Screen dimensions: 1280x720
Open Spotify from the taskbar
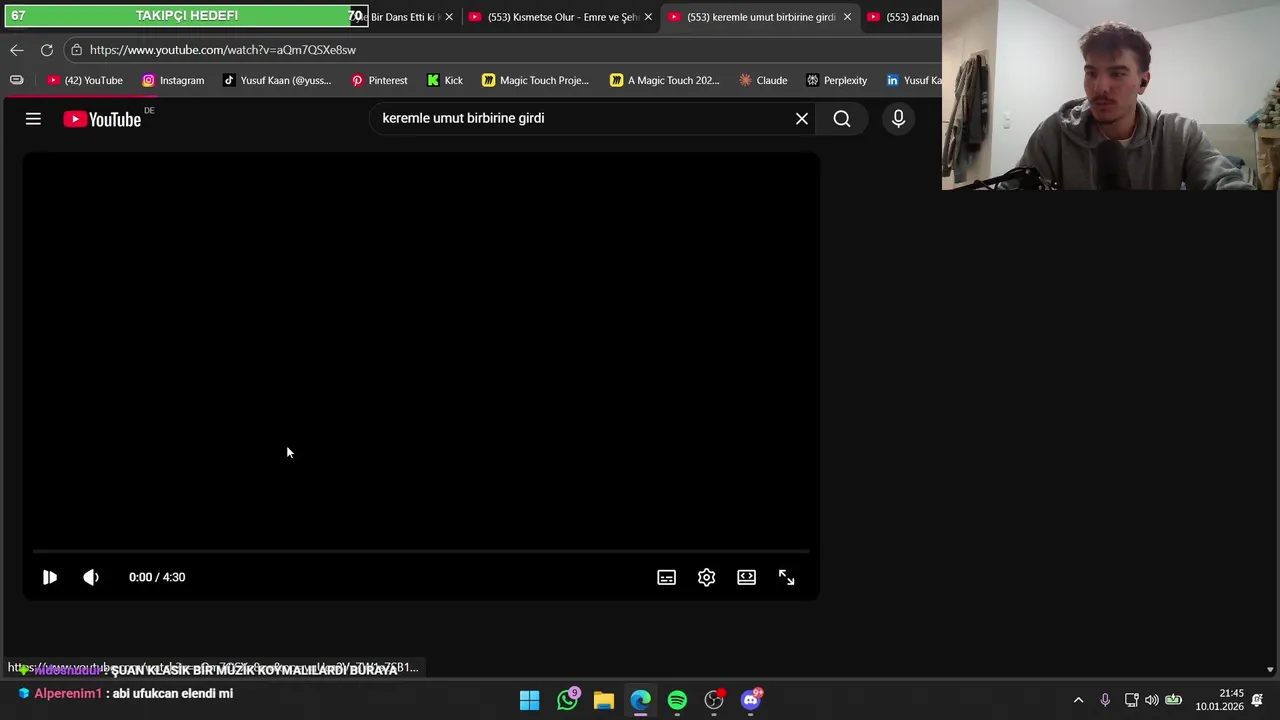click(677, 701)
